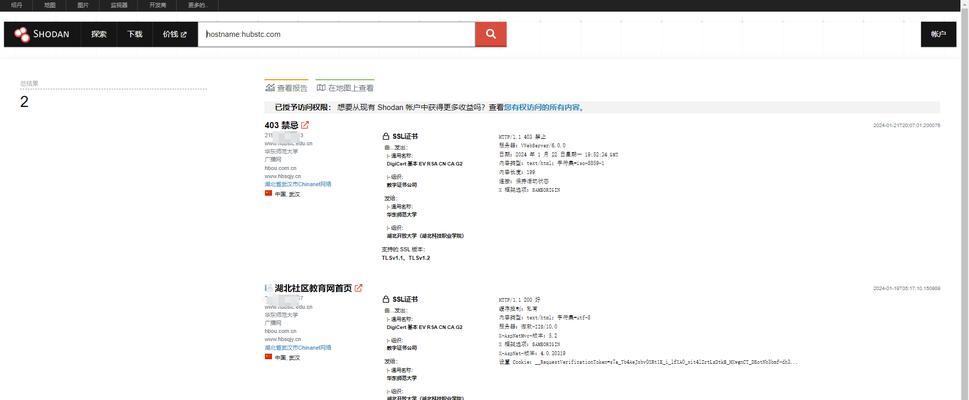969x400 pixels.
Task: Open the 监视器 item in the top black bar
Action: [119, 5]
